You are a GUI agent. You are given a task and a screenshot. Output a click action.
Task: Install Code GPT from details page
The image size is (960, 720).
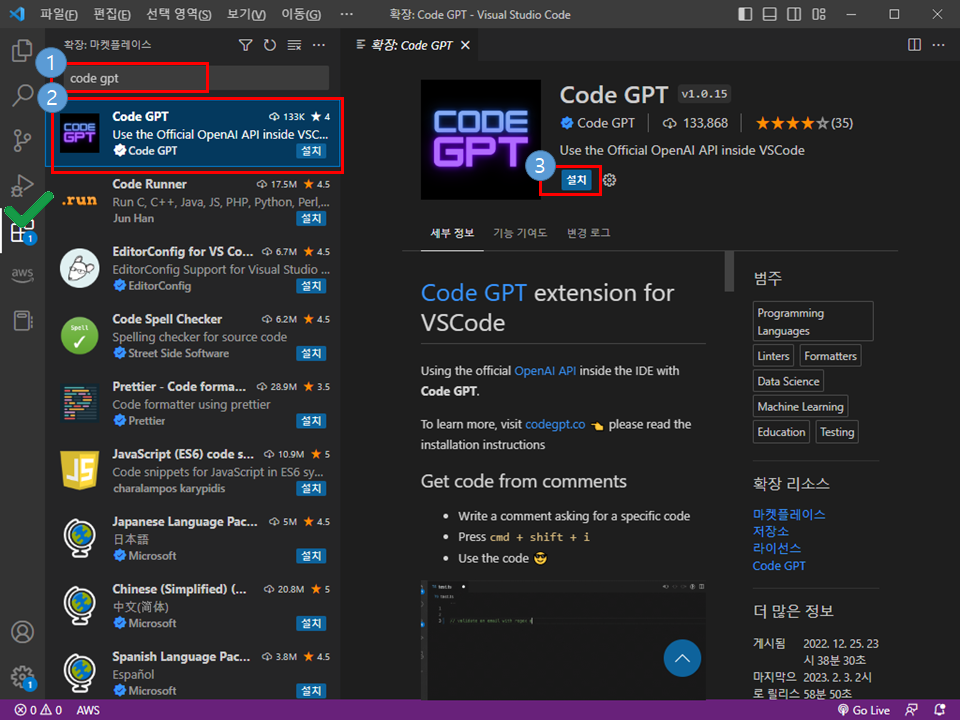576,180
